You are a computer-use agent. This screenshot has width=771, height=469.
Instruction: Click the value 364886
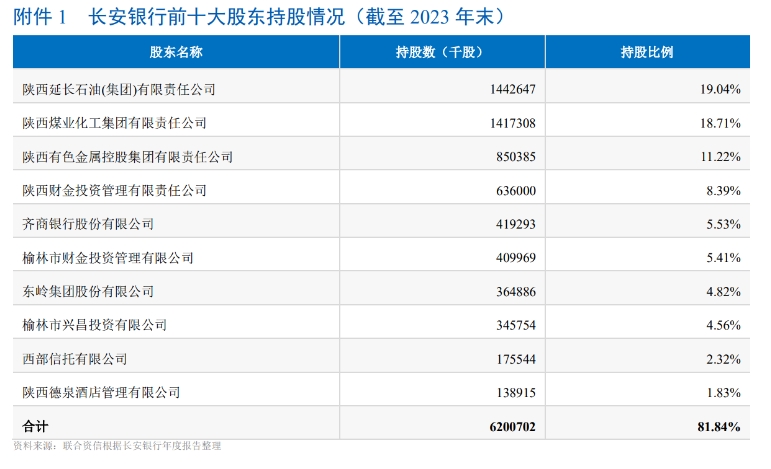[516, 292]
